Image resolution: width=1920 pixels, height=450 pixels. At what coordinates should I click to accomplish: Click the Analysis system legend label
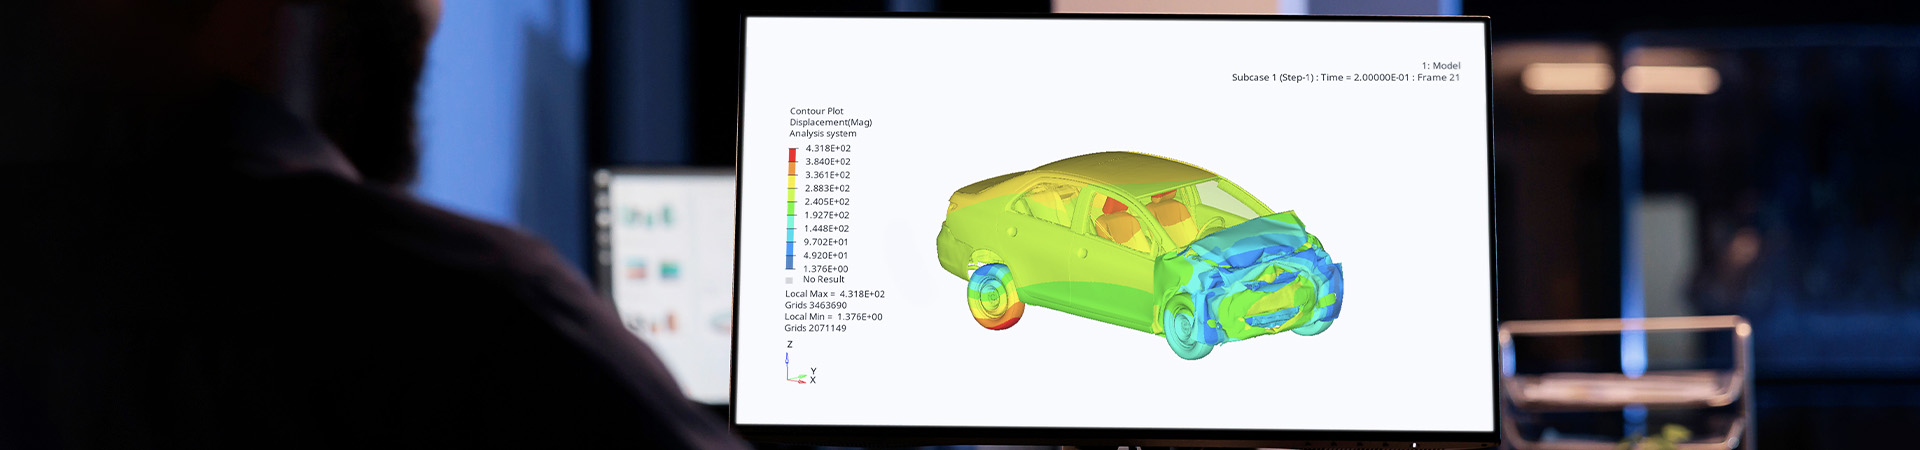(x=823, y=133)
